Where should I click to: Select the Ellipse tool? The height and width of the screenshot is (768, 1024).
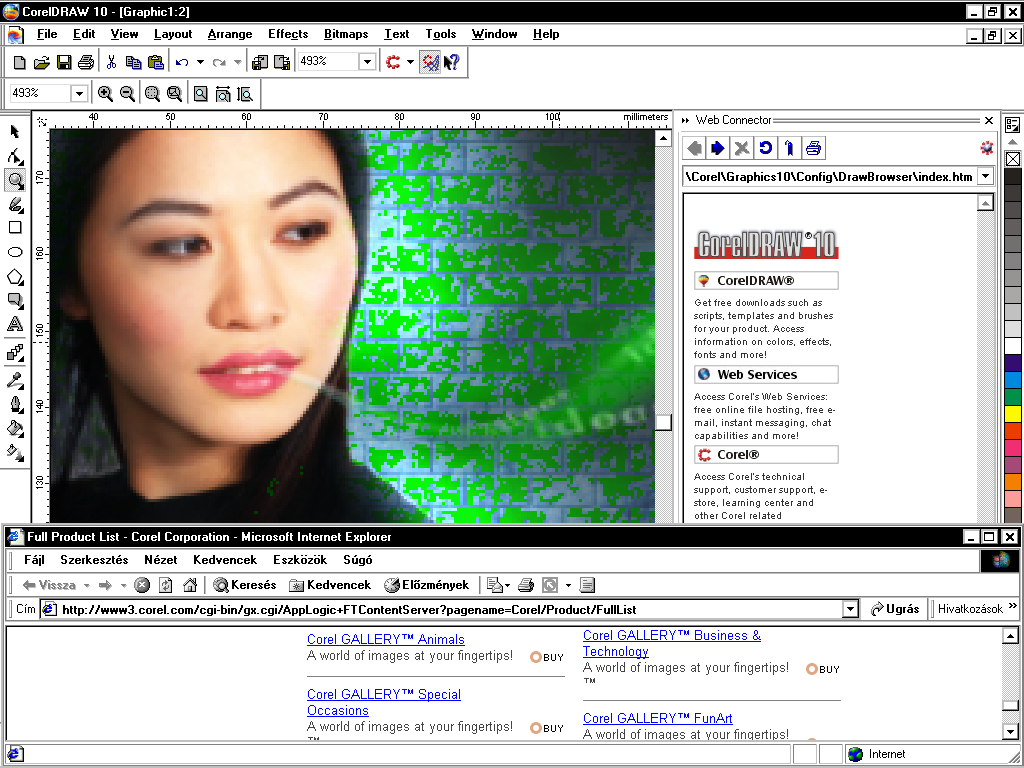pyautogui.click(x=15, y=252)
